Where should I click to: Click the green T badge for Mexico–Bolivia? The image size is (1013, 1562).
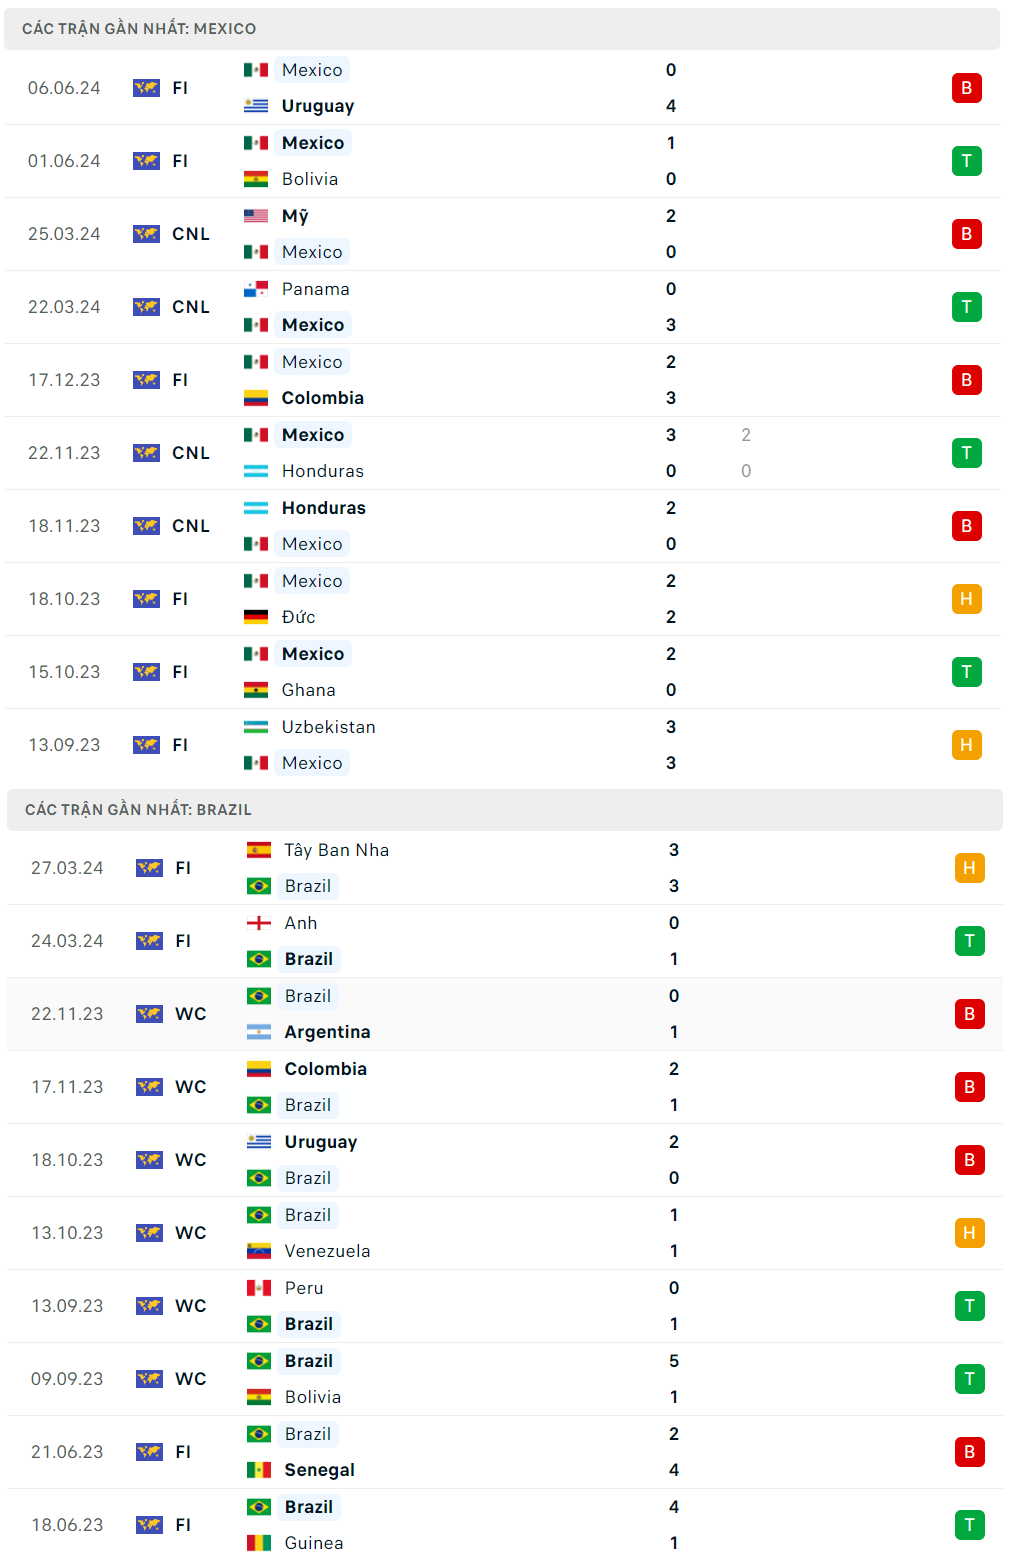966,161
